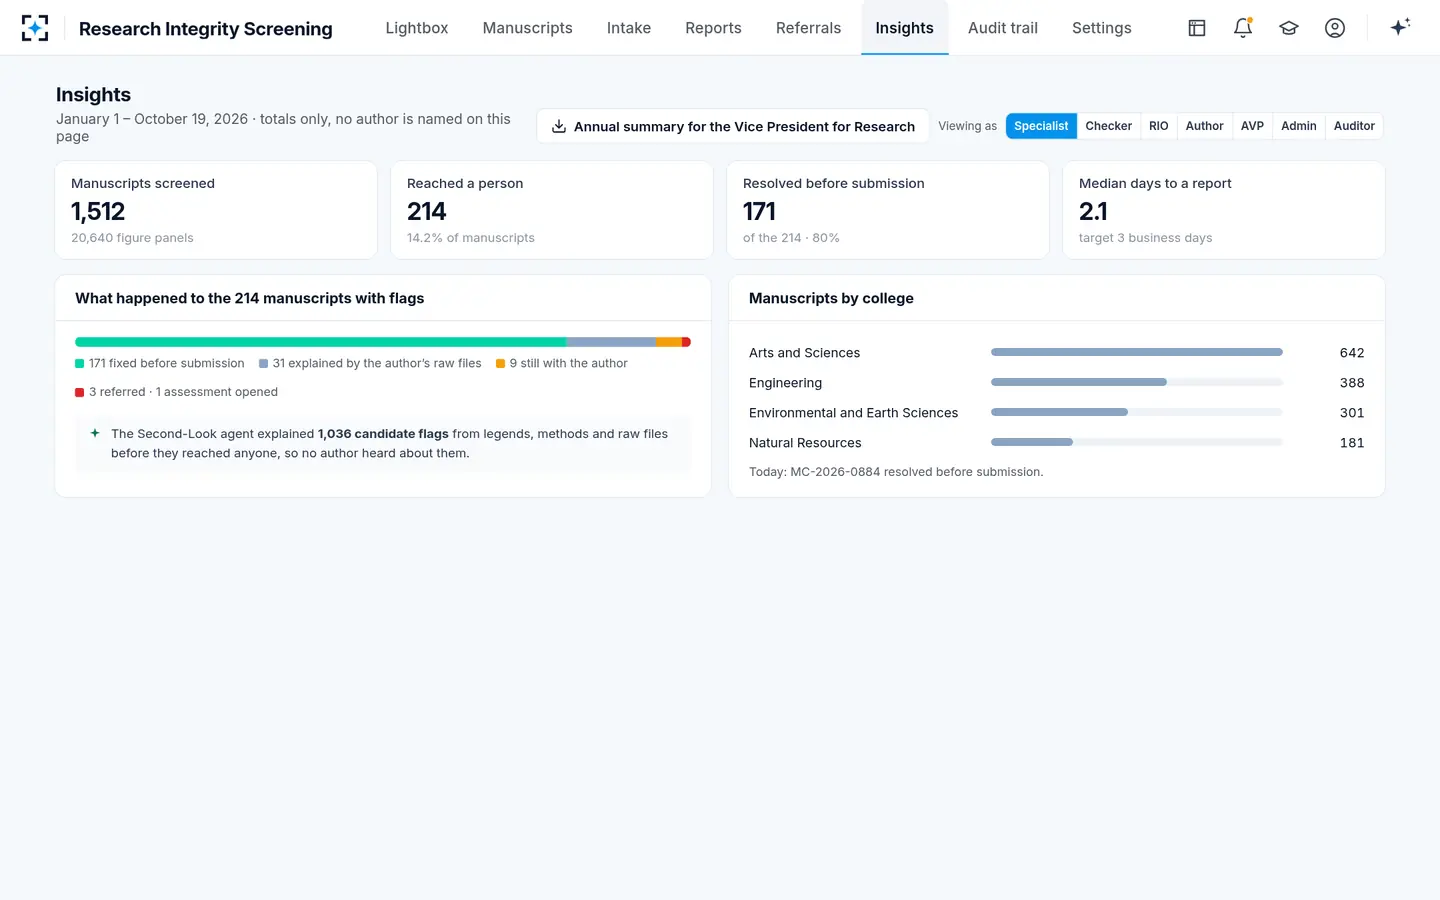
Task: Click the green fixed-before-submission bar segment
Action: 321,342
